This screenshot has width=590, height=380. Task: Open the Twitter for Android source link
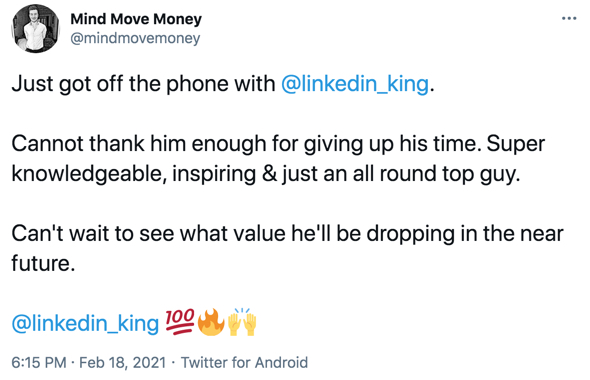[x=244, y=362]
